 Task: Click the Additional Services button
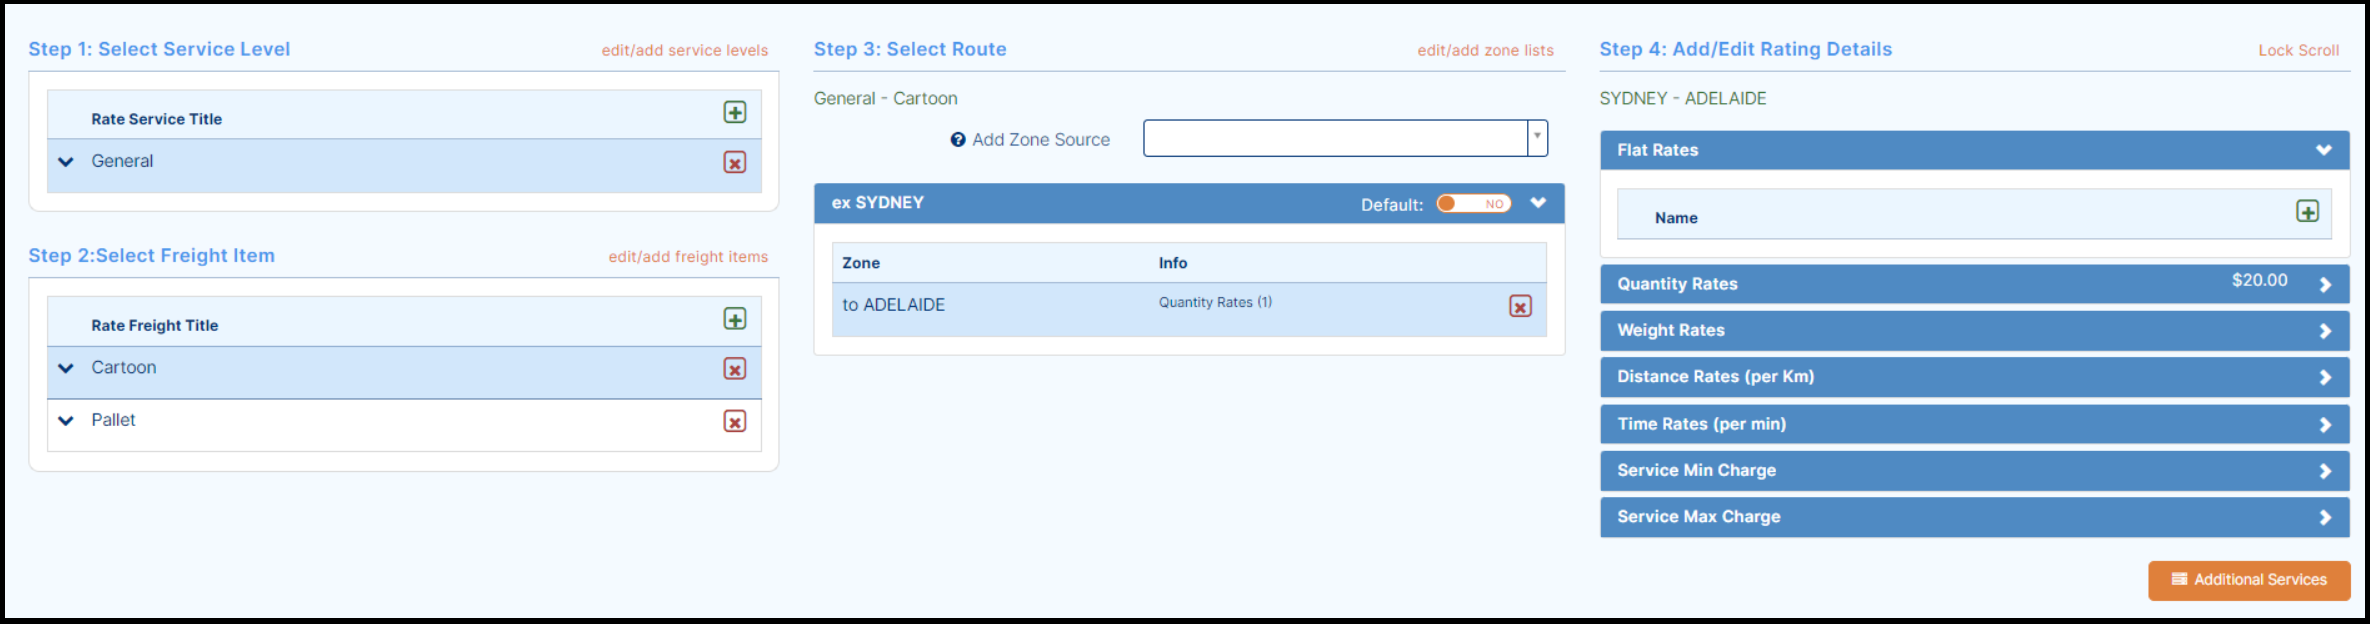[x=2249, y=580]
